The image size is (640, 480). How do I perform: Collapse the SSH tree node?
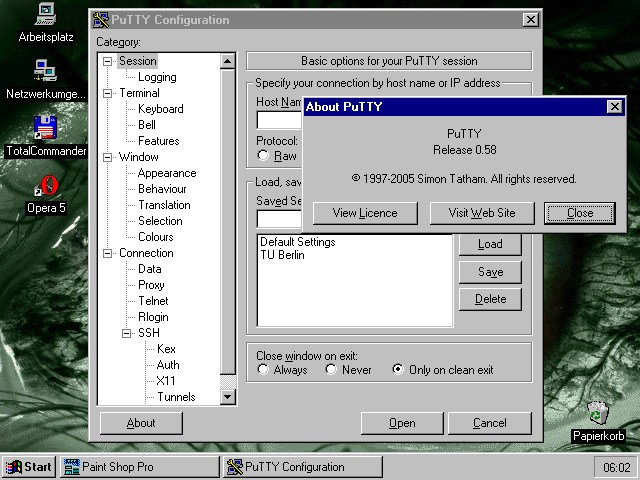click(127, 333)
